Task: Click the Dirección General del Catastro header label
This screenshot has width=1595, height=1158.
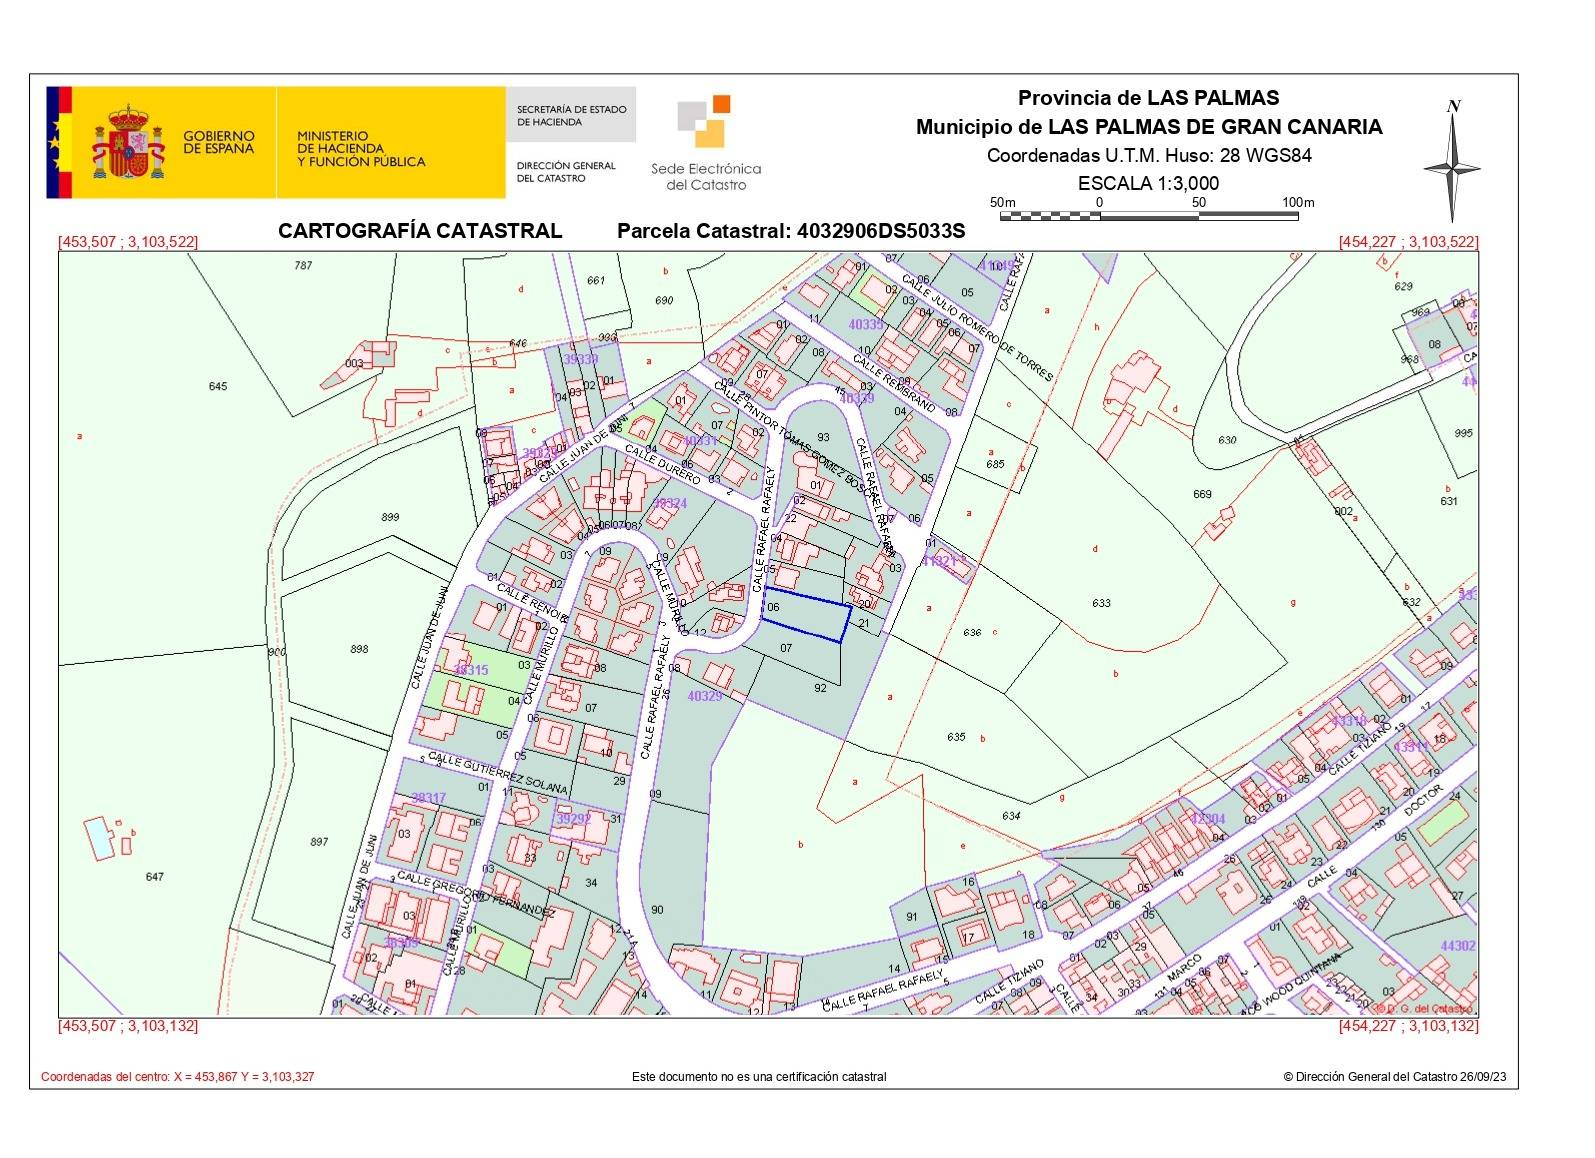Action: 566,171
